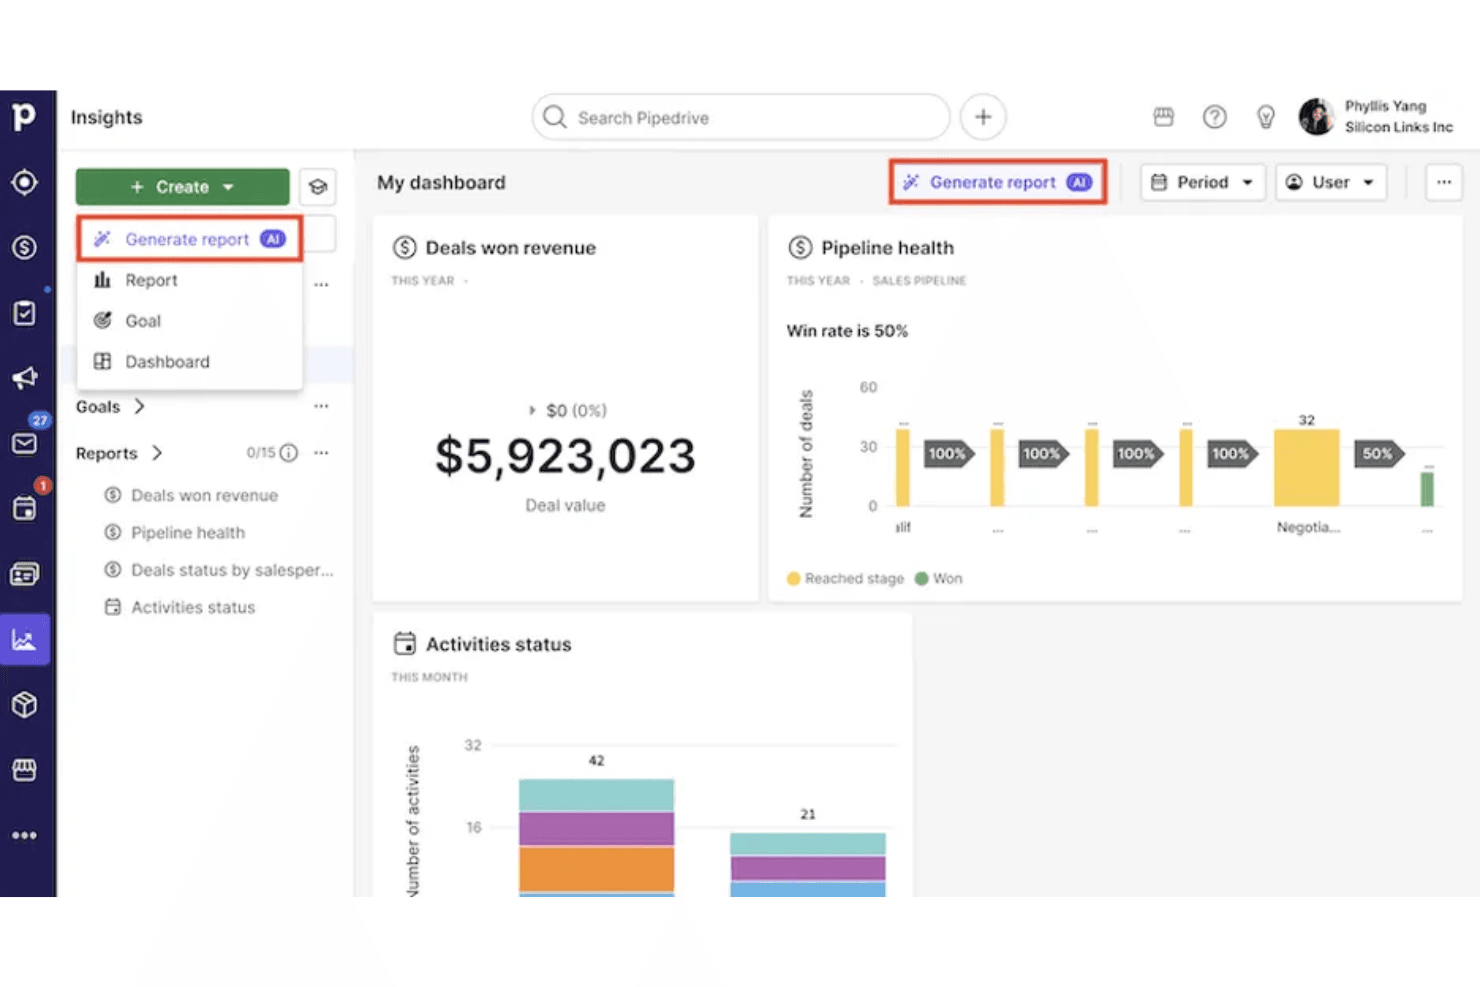Open Leads from the target sidebar icon
1480x987 pixels.
(24, 182)
